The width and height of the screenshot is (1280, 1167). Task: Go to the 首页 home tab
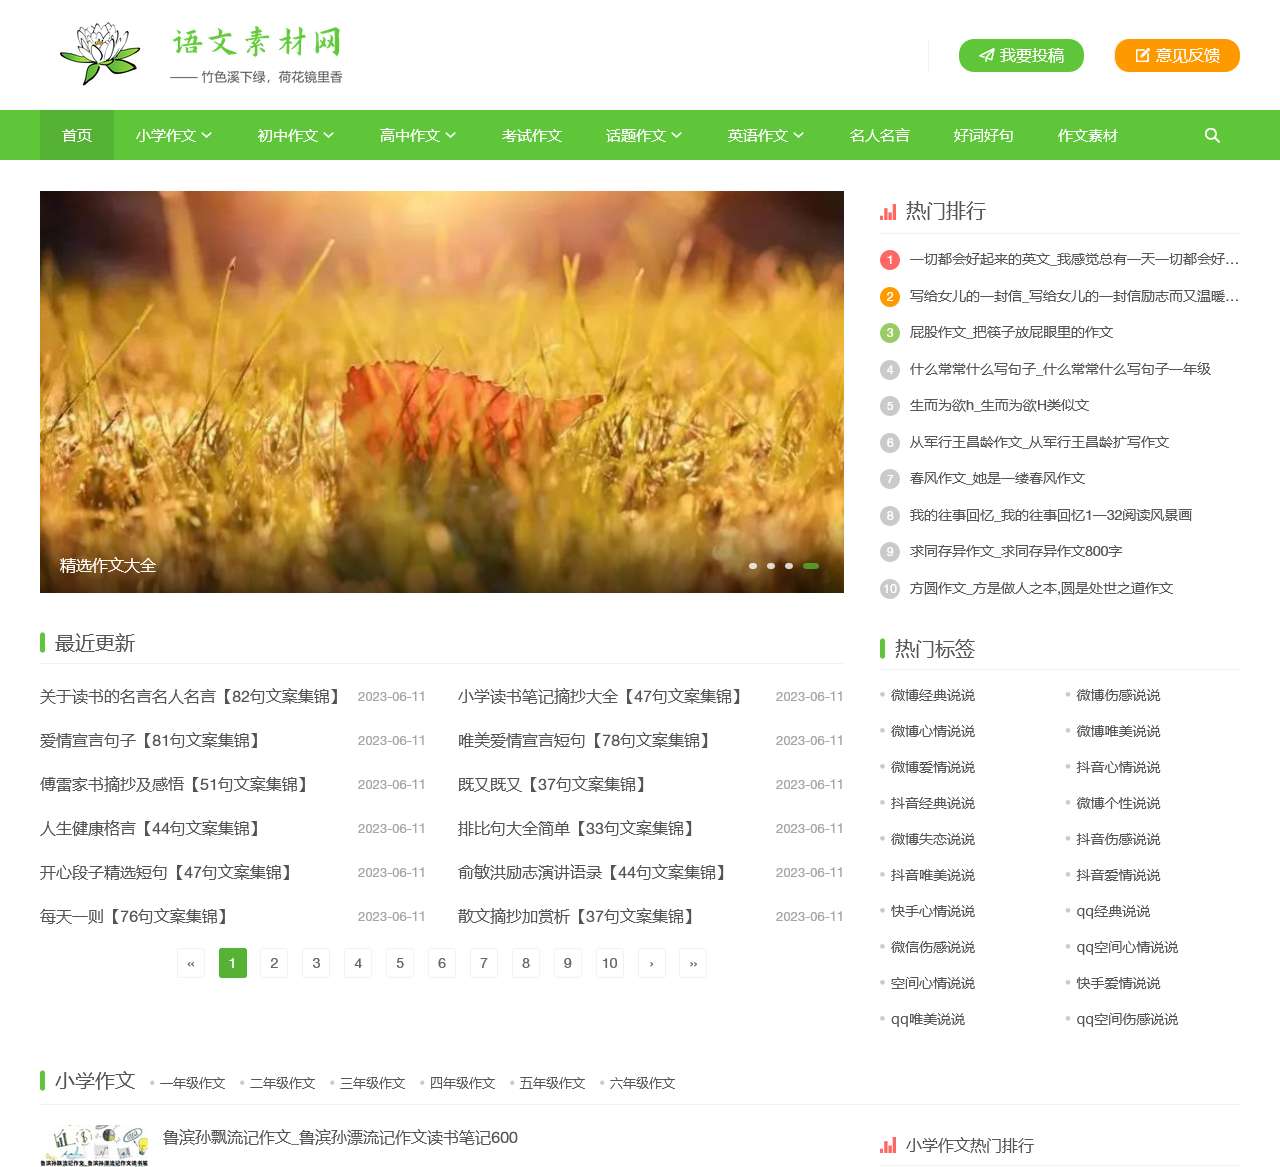[x=77, y=135]
